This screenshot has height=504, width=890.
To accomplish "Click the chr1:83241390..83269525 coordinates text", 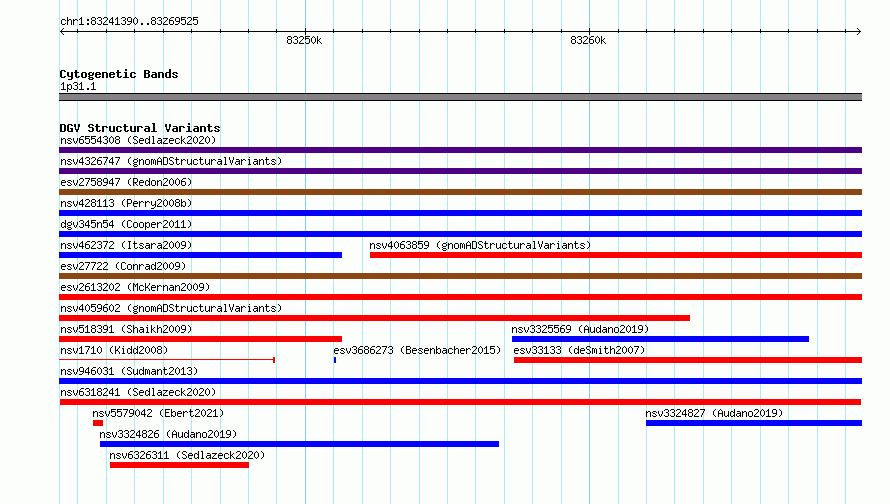I will point(129,21).
